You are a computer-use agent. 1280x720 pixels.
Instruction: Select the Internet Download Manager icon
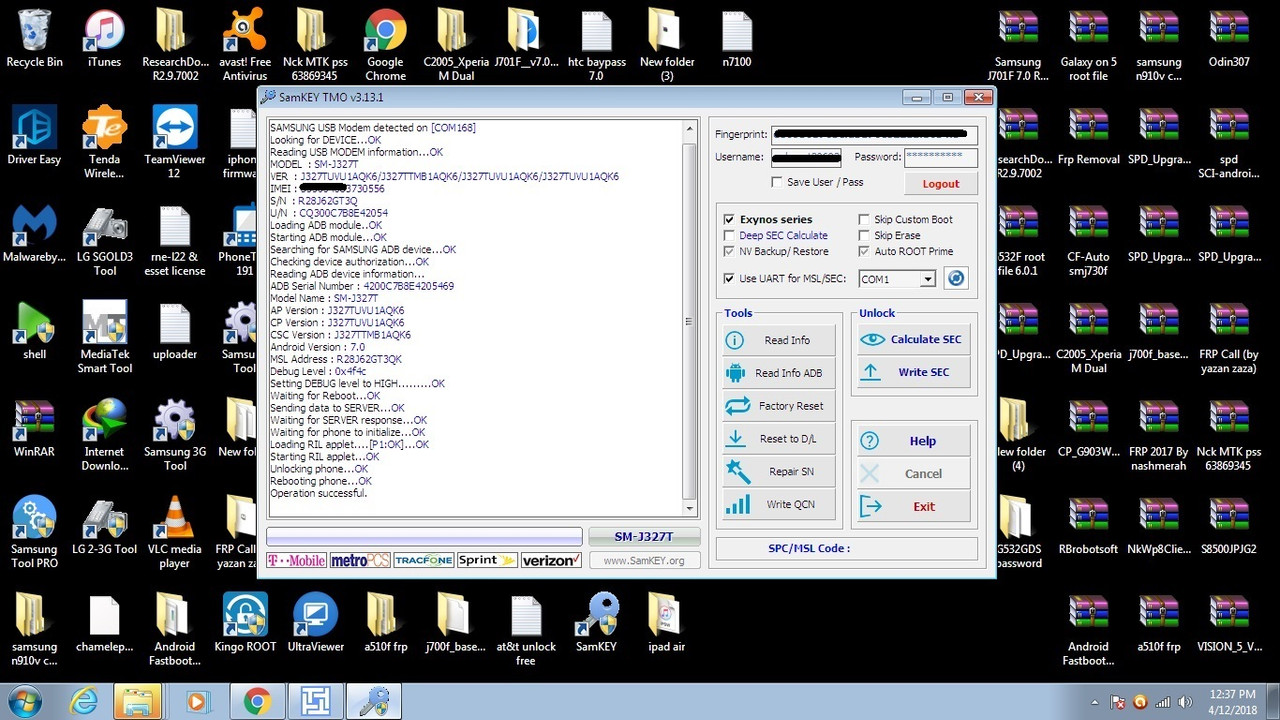tap(104, 434)
